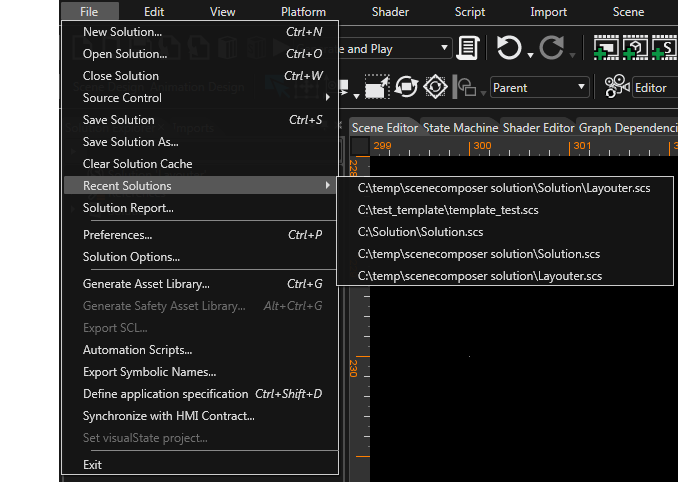Open the Editor camera dropdown
Viewport: 680px width, 483px height.
[655, 88]
